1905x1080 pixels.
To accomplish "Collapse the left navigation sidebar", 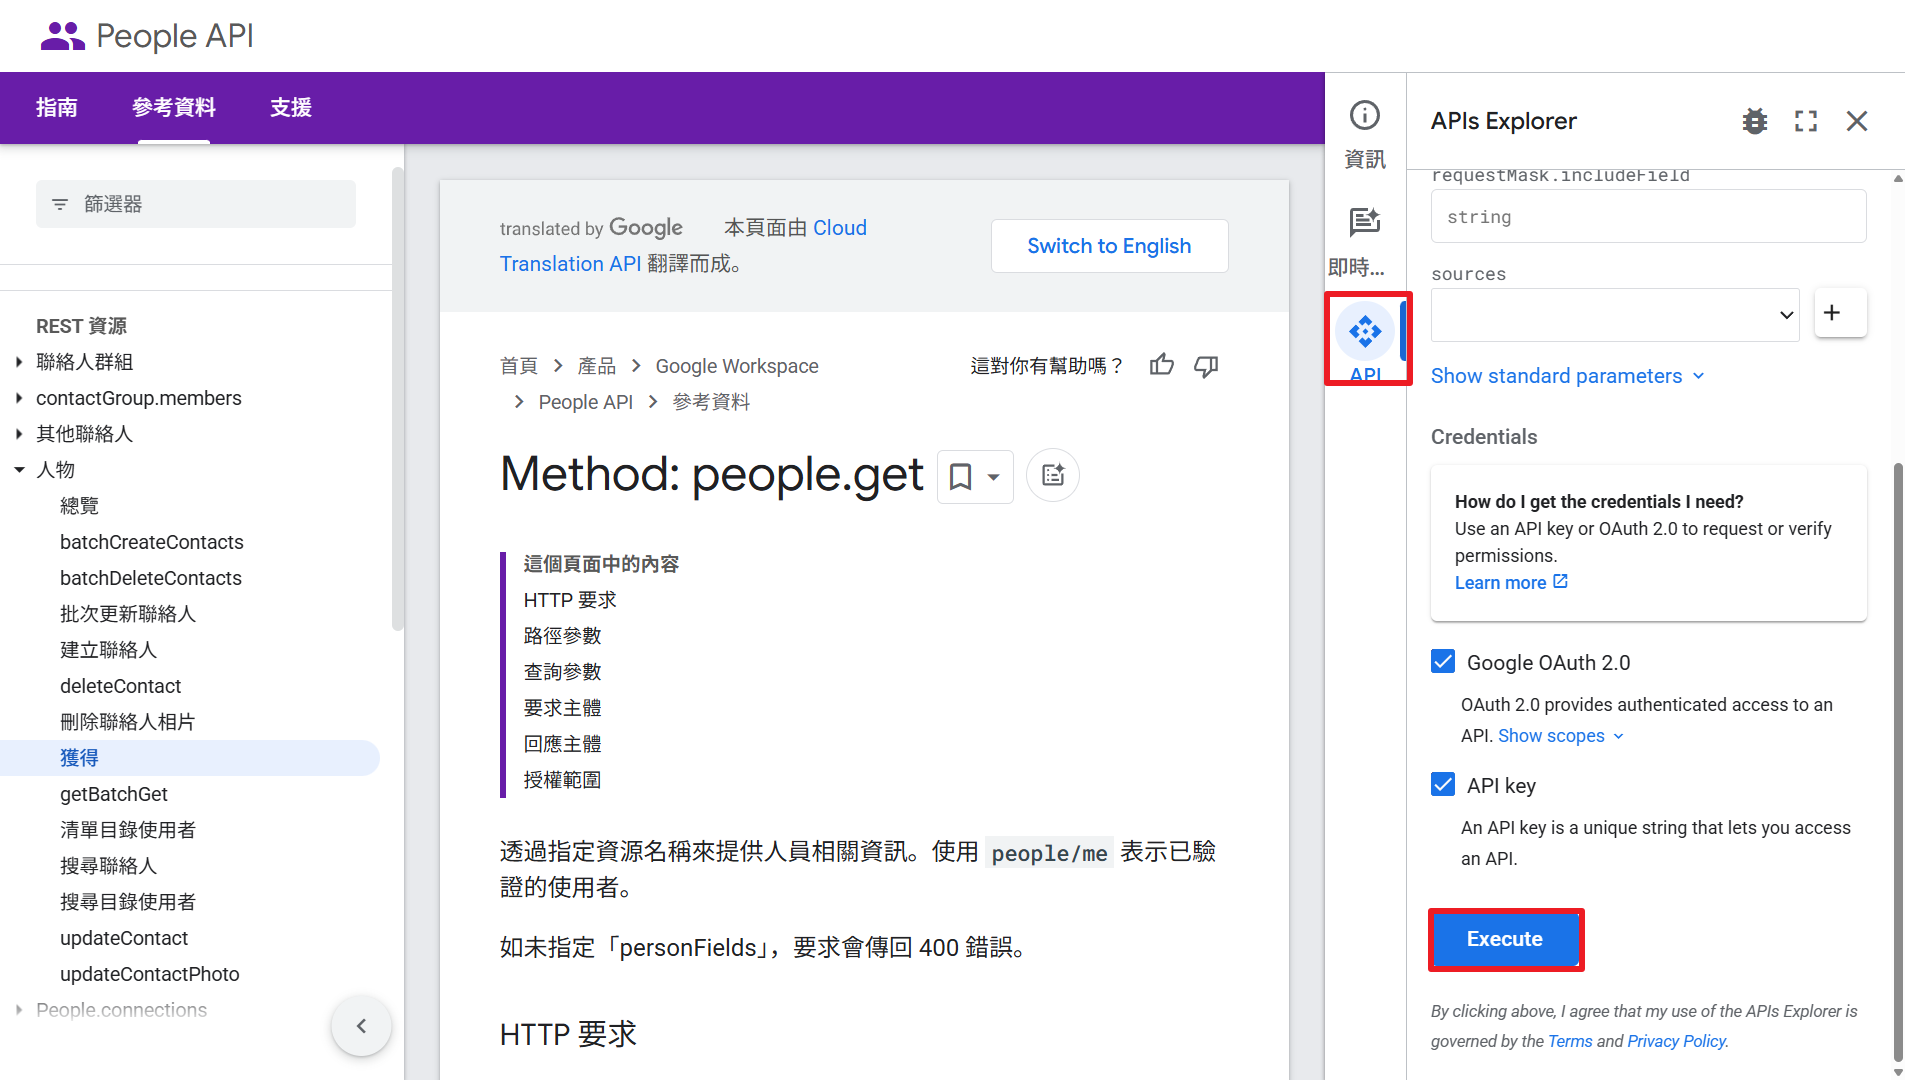I will [362, 1025].
